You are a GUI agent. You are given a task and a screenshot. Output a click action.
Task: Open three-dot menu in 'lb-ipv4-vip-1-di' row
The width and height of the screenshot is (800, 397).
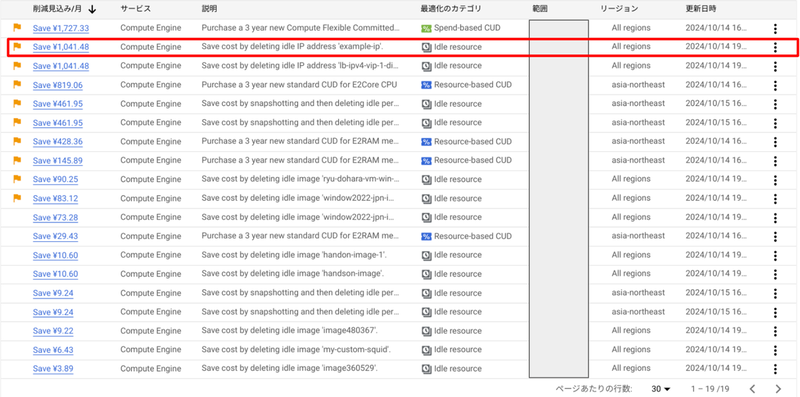tap(775, 66)
